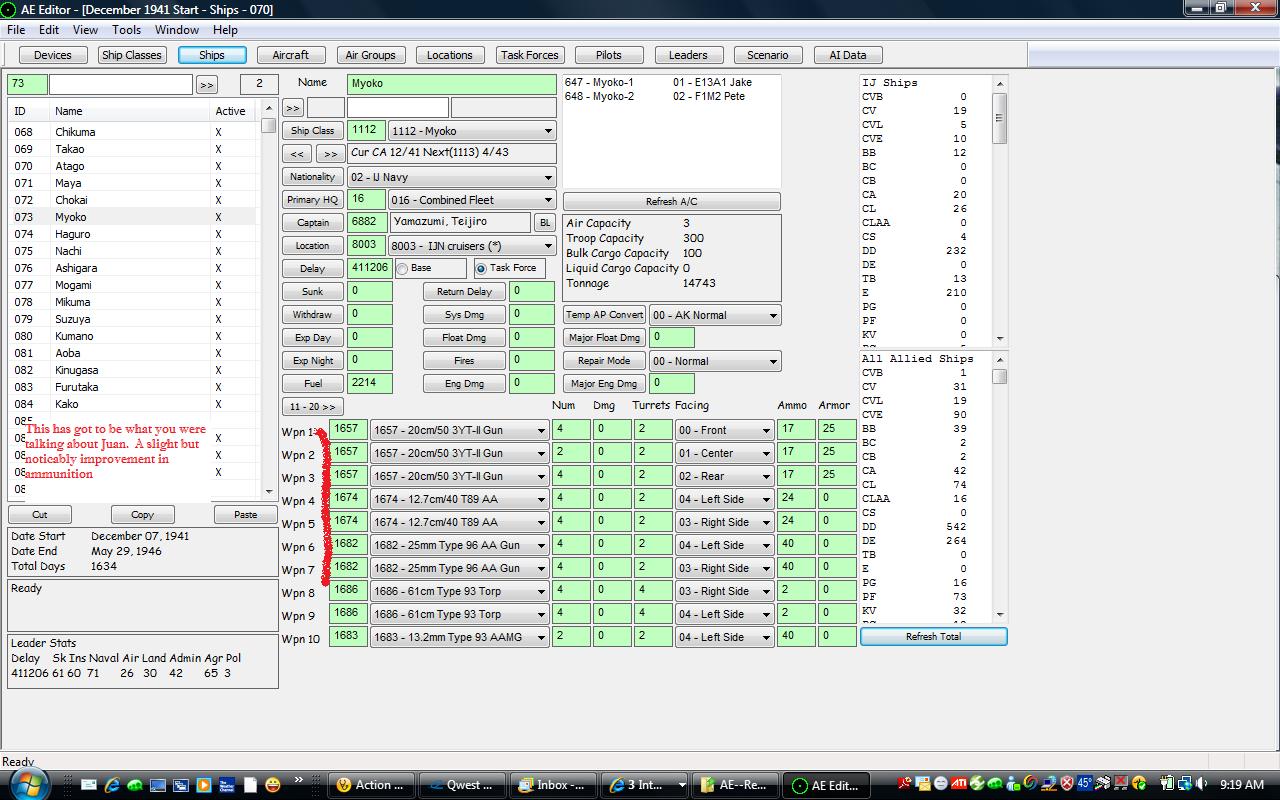The image size is (1280, 800).
Task: Select the Task Force radio button
Action: 480,268
